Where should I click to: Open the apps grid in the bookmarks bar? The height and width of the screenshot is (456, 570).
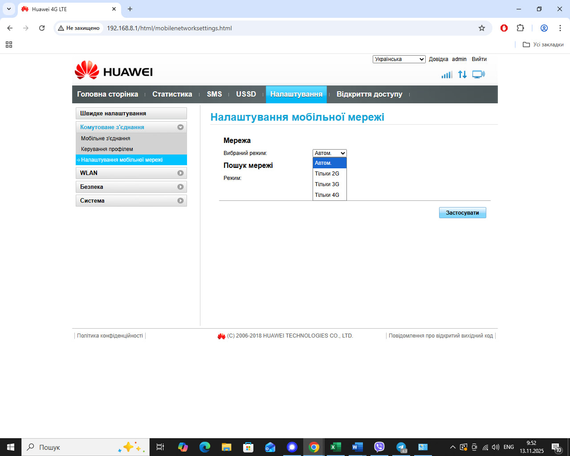[x=9, y=44]
